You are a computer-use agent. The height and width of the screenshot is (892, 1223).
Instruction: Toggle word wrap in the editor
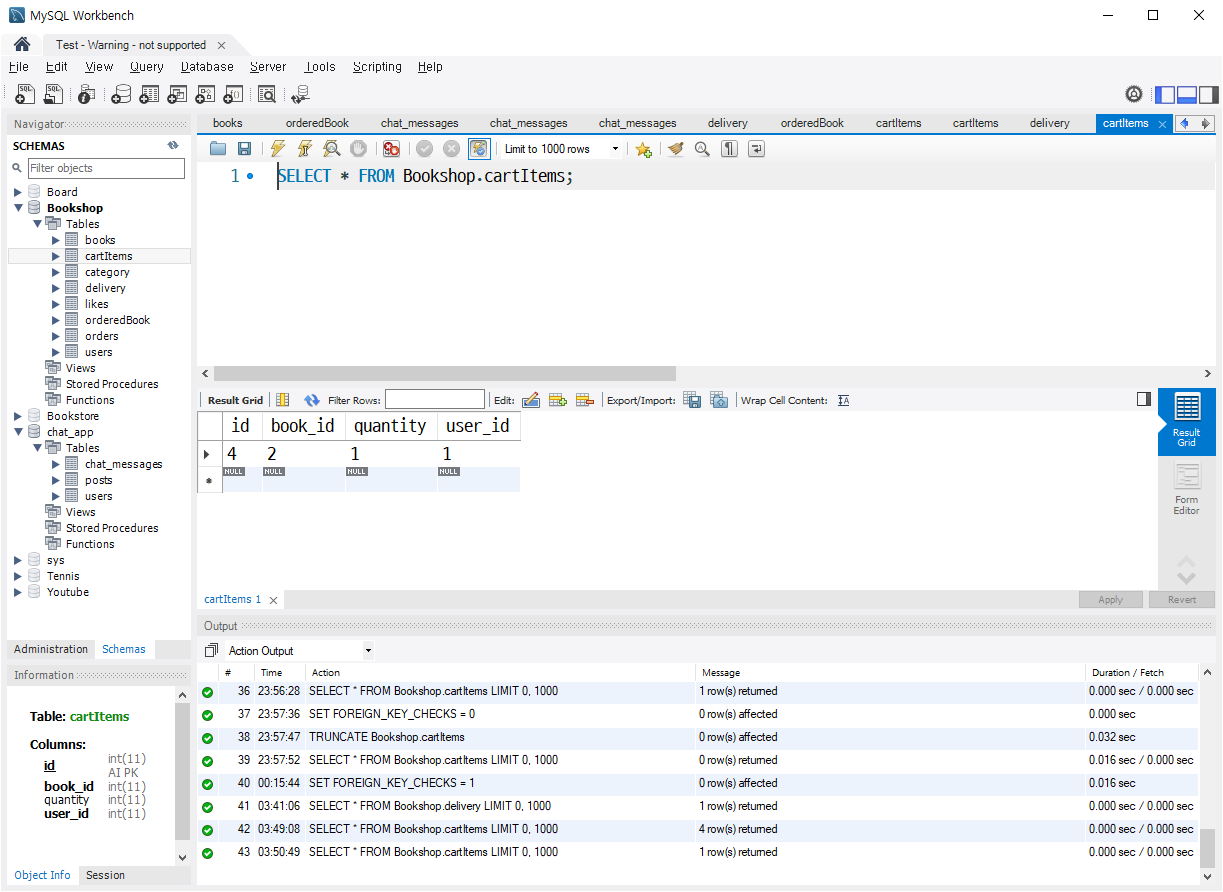pos(757,149)
